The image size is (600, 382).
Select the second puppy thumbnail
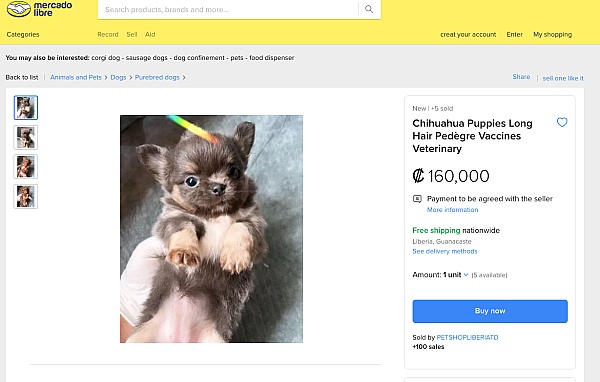pos(26,137)
